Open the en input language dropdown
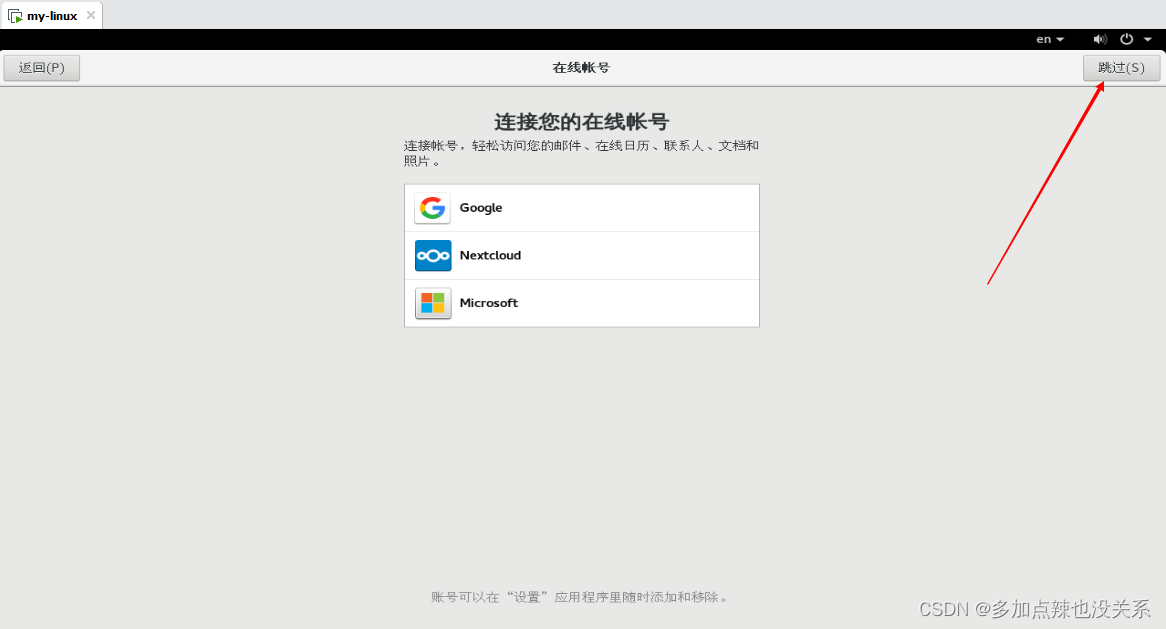 pos(1050,39)
